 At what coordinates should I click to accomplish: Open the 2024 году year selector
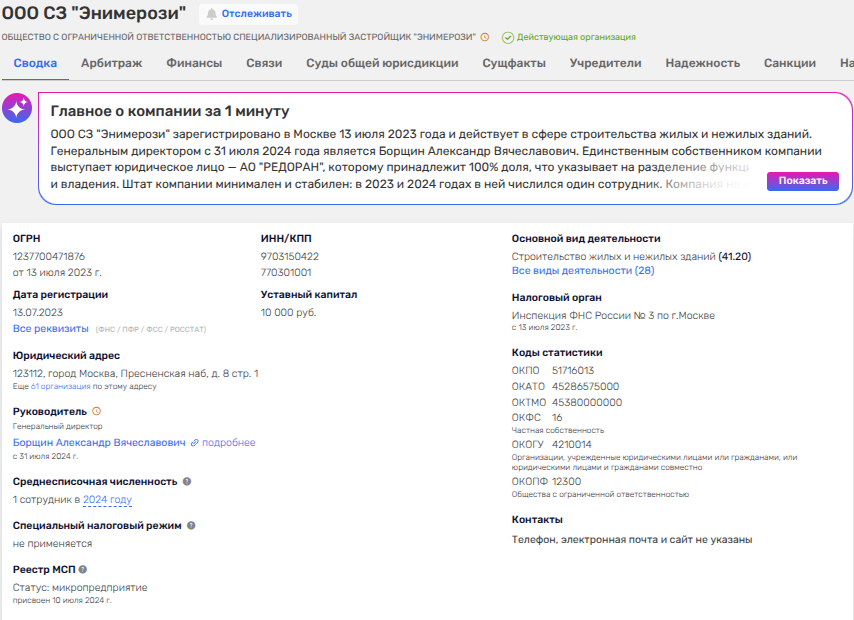click(107, 500)
